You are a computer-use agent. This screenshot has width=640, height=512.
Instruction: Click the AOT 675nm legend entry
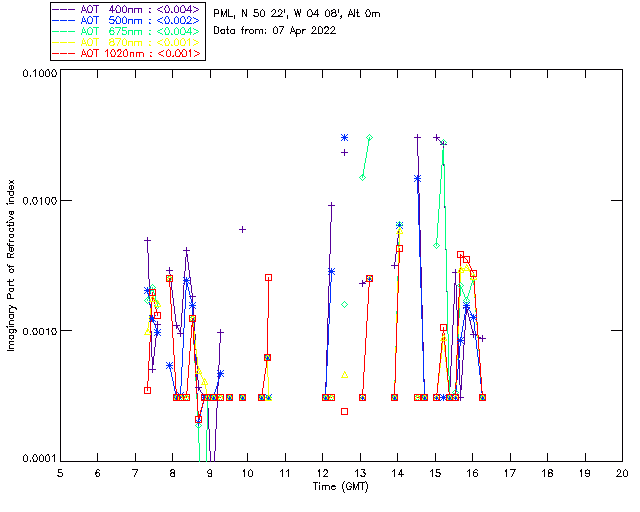pyautogui.click(x=130, y=32)
